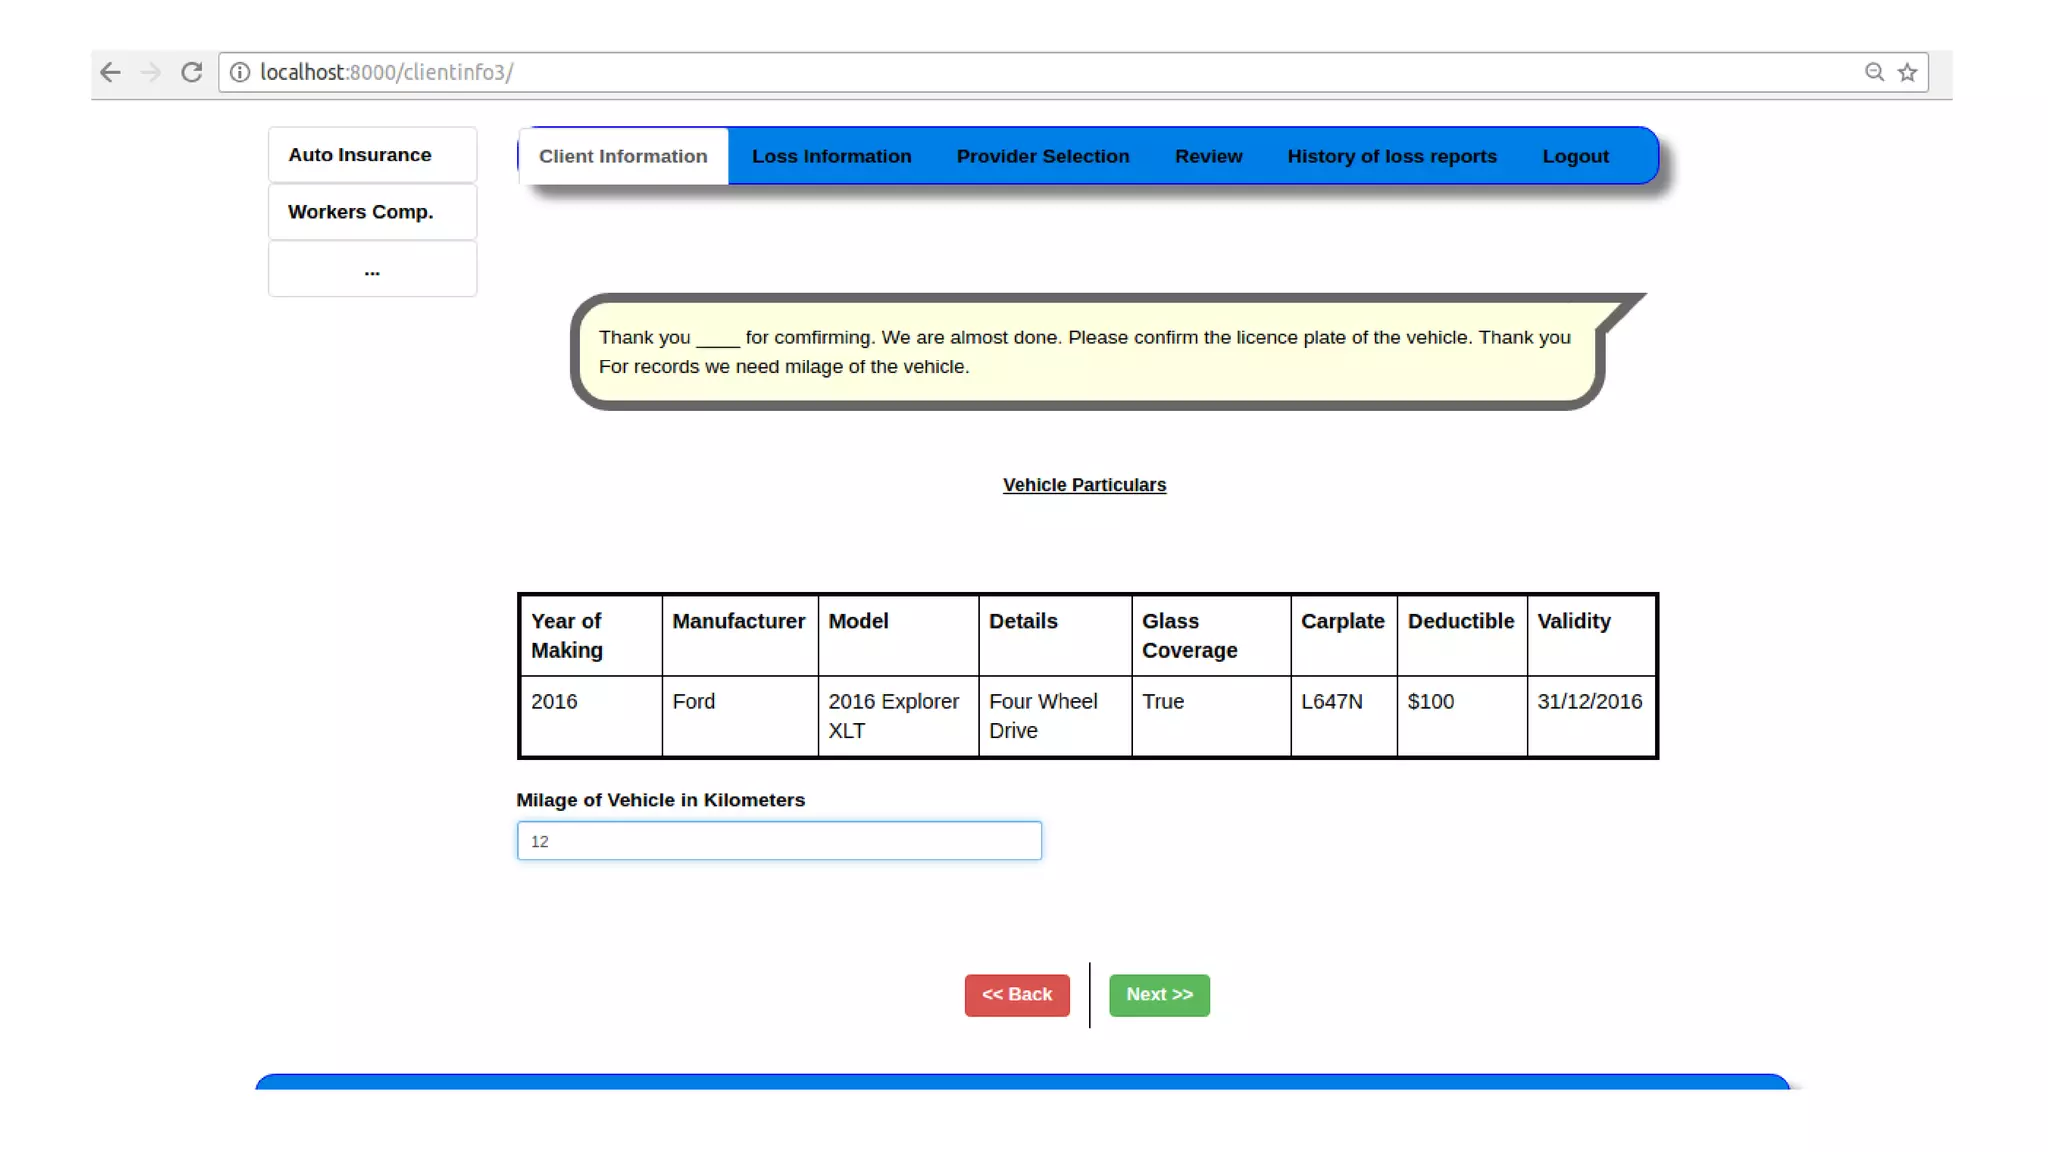Click the 2016 Explorer XLT cell
Screen dimensions: 2048x1152
tap(897, 716)
